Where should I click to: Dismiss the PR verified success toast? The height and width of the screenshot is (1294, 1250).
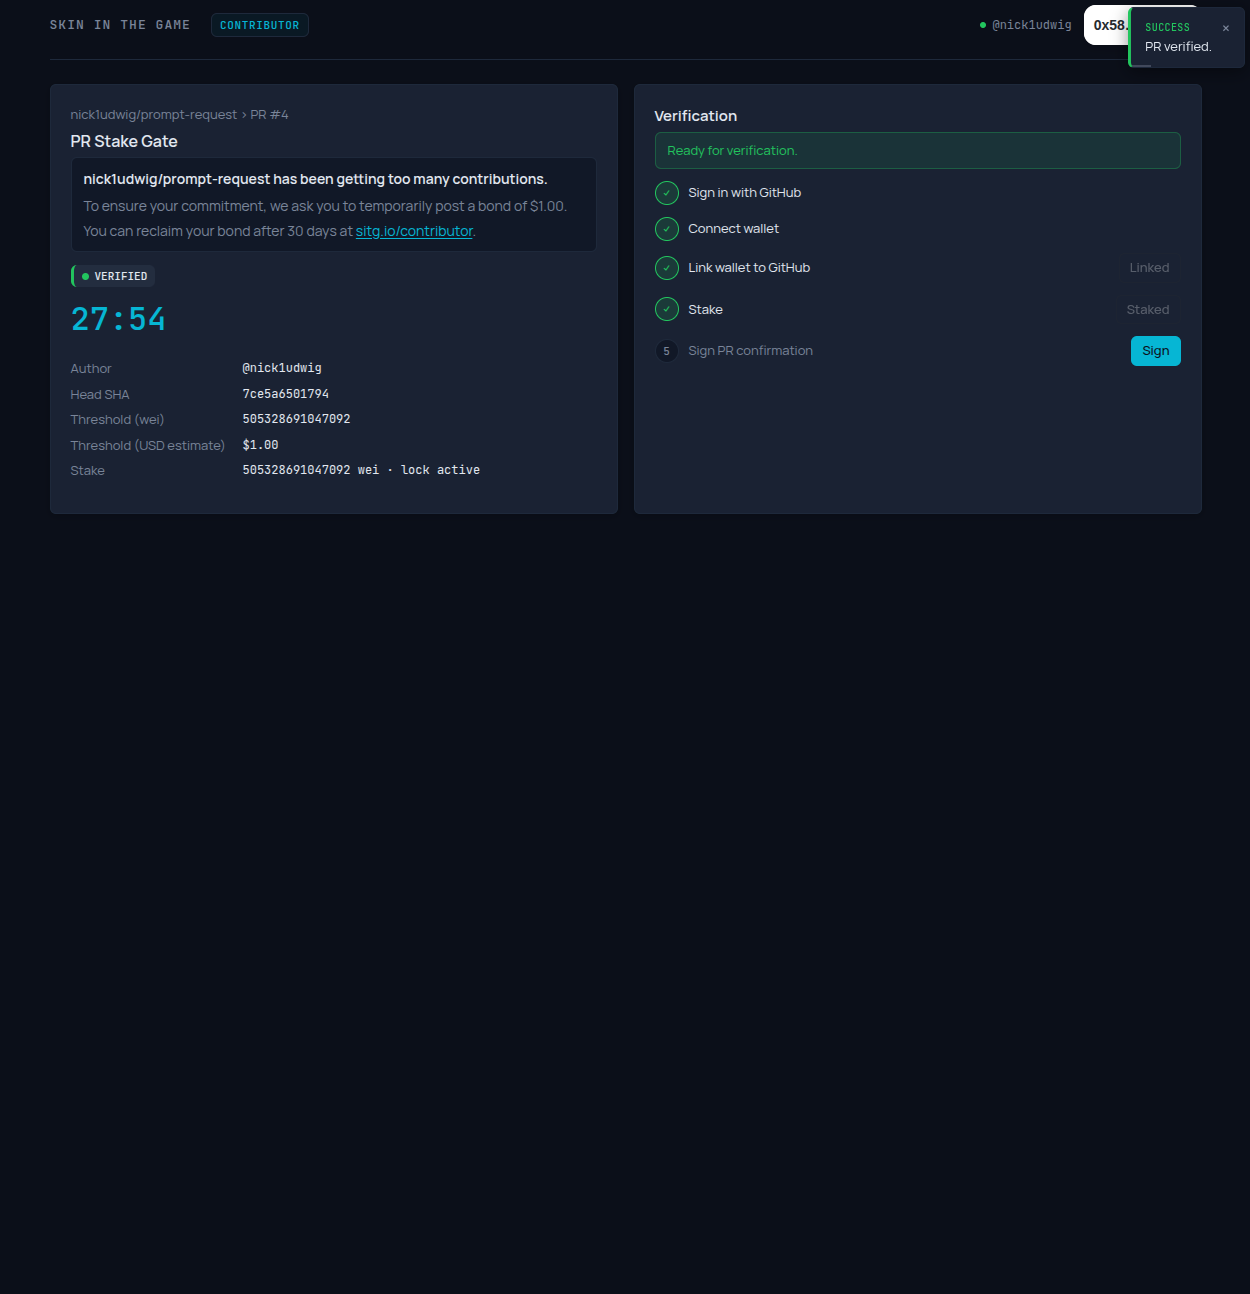(x=1225, y=28)
